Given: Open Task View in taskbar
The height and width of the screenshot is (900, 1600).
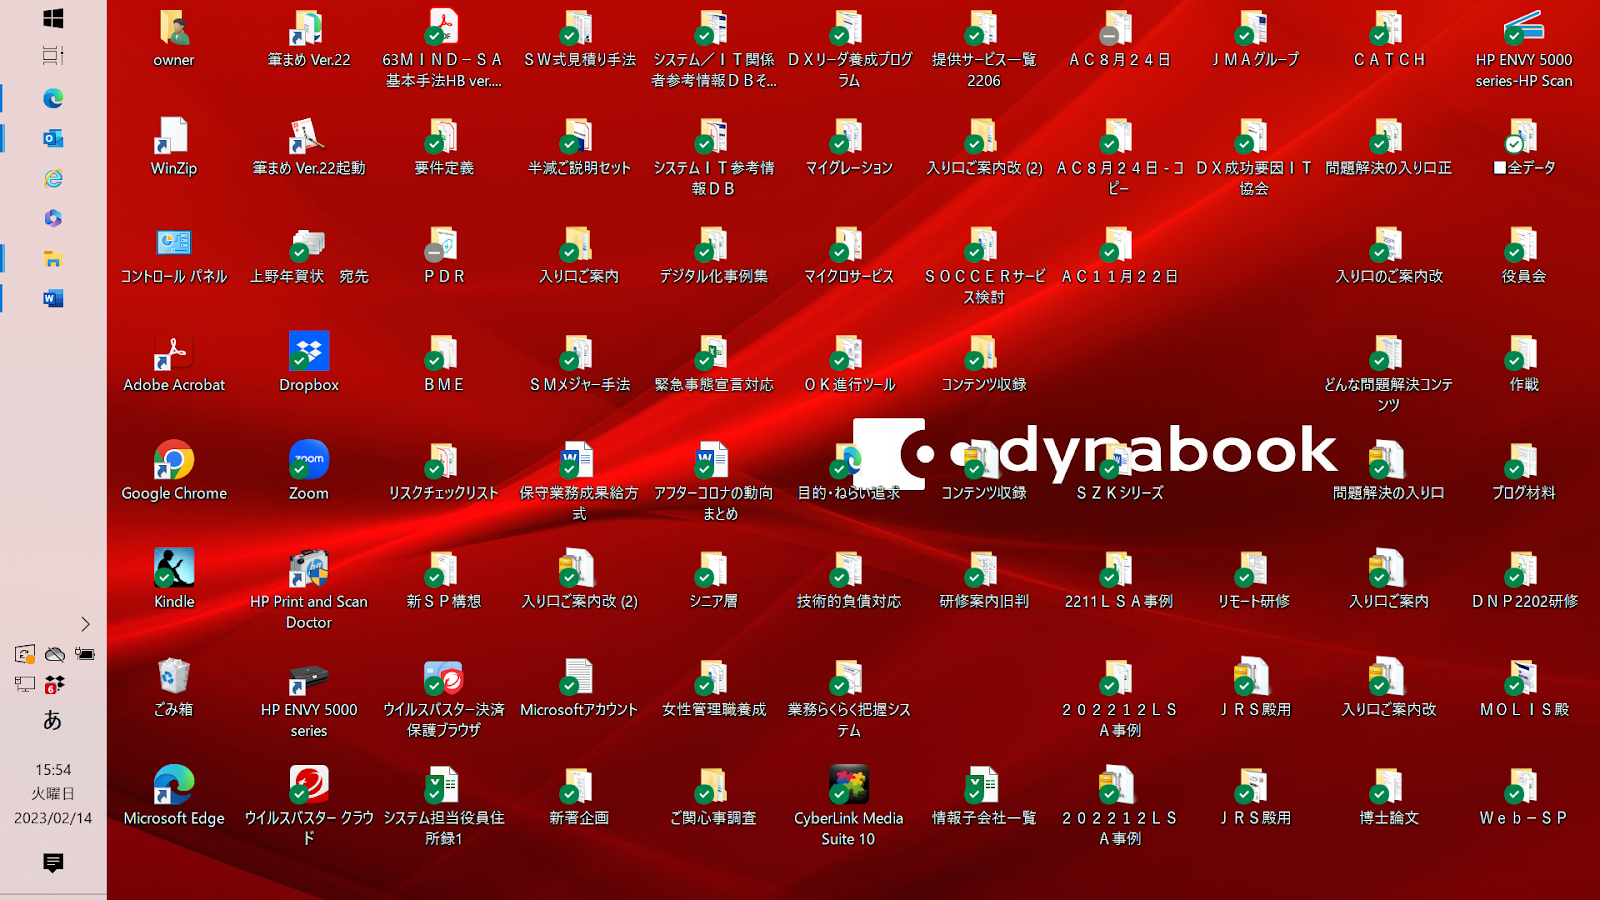Looking at the screenshot, I should (53, 56).
